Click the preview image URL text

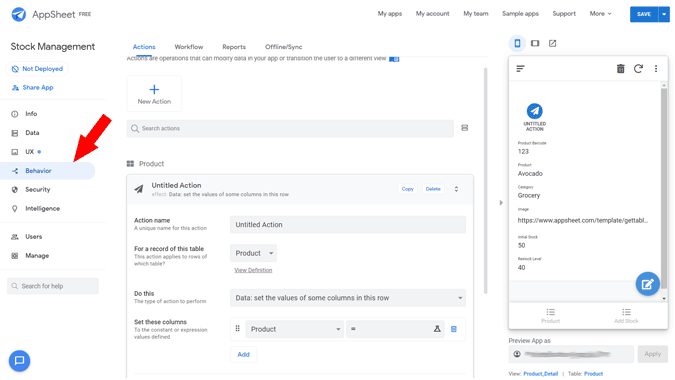tap(582, 220)
